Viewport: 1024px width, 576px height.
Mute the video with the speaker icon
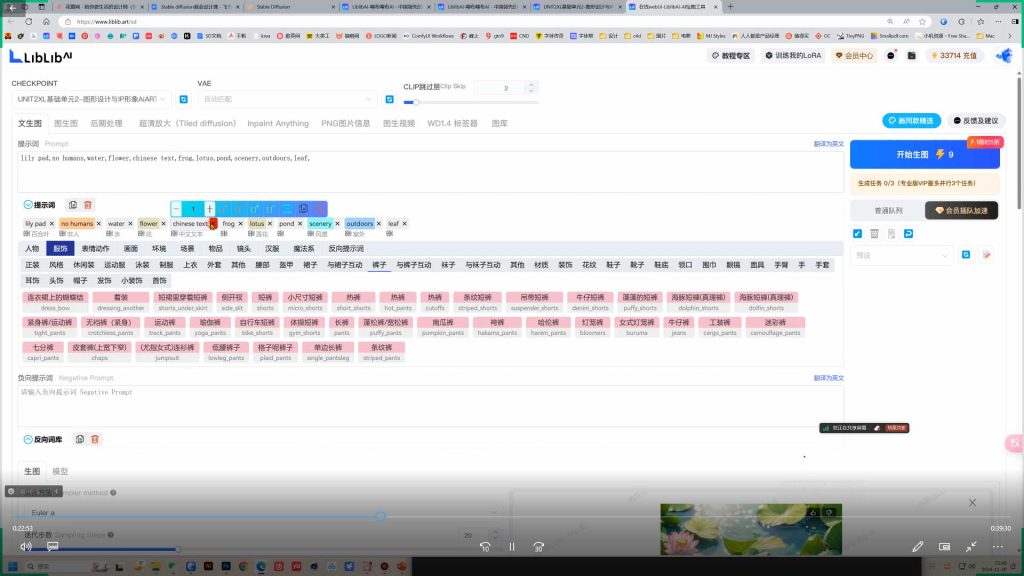tap(26, 546)
